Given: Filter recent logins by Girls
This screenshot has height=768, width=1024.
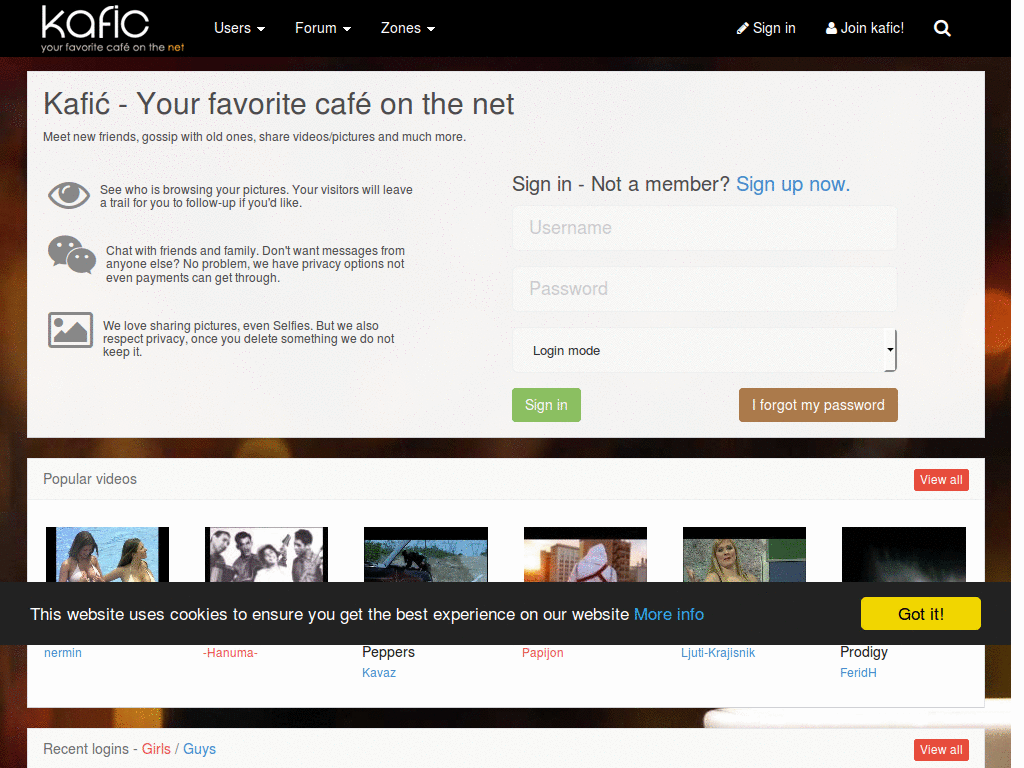Looking at the screenshot, I should 156,749.
